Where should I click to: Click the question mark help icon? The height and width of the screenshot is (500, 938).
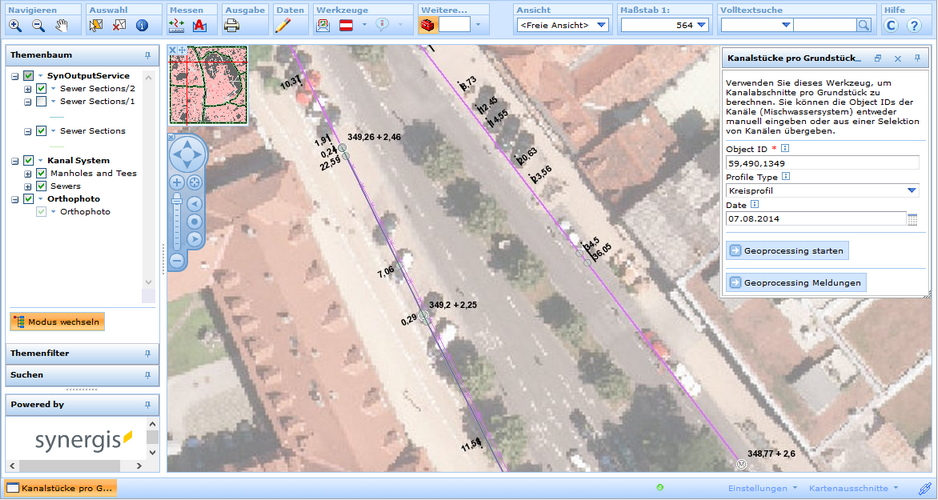[914, 25]
